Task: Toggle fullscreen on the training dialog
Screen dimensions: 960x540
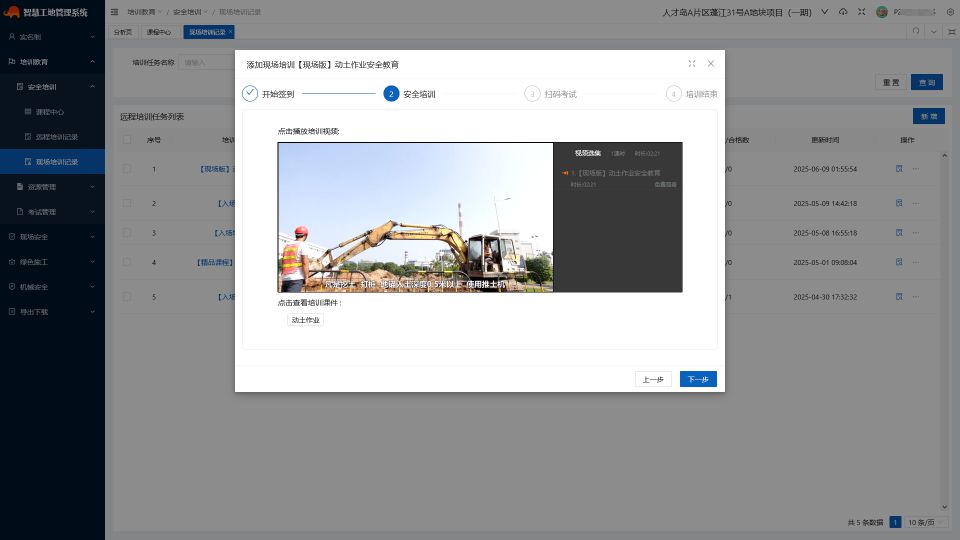Action: [x=692, y=64]
